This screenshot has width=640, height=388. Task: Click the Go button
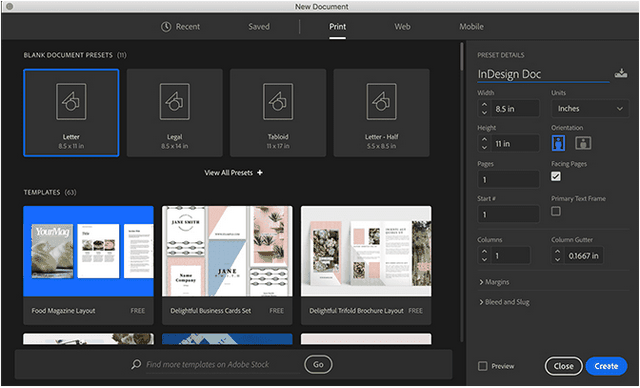318,364
